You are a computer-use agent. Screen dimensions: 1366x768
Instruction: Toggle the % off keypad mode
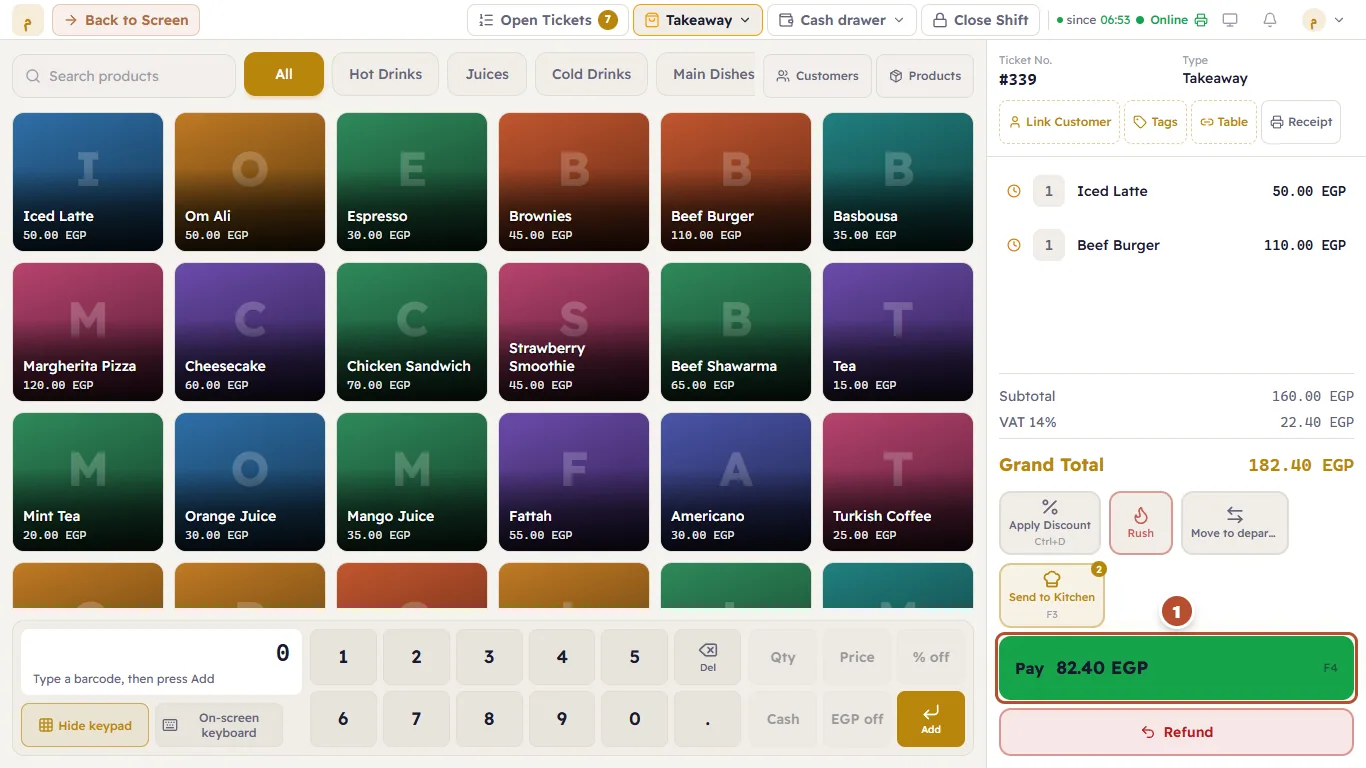(931, 657)
